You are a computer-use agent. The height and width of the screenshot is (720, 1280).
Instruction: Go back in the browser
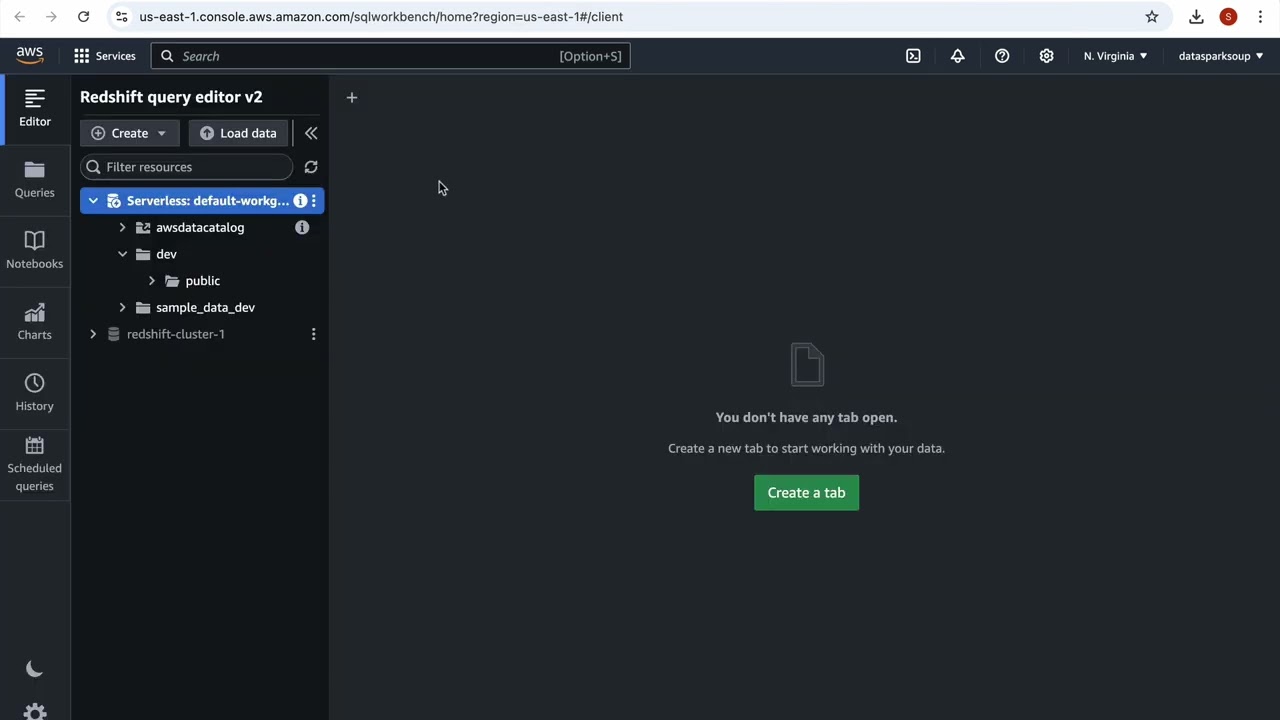click(x=19, y=16)
